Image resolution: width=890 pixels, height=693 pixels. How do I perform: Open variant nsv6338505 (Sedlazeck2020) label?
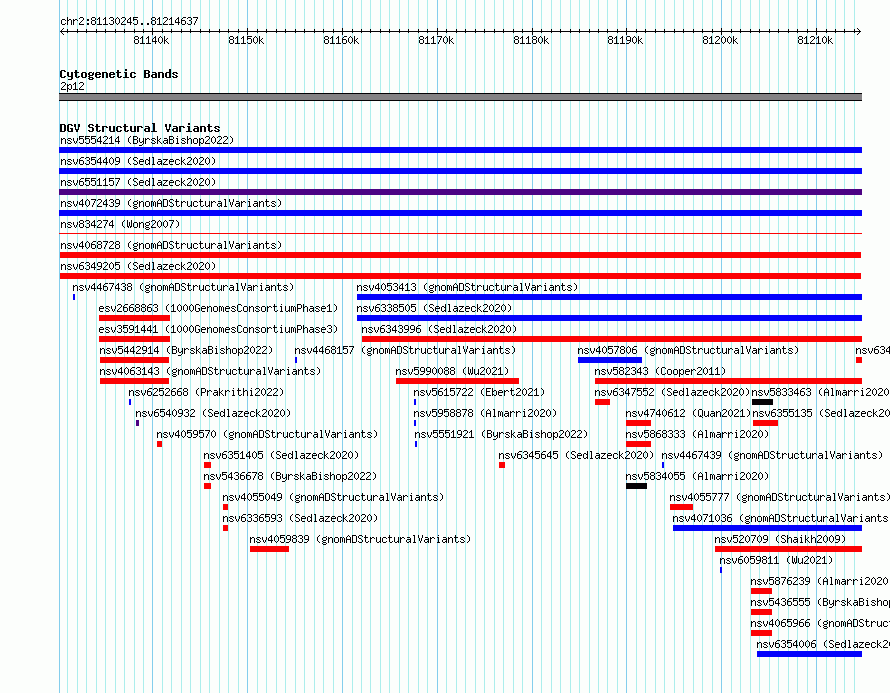434,308
